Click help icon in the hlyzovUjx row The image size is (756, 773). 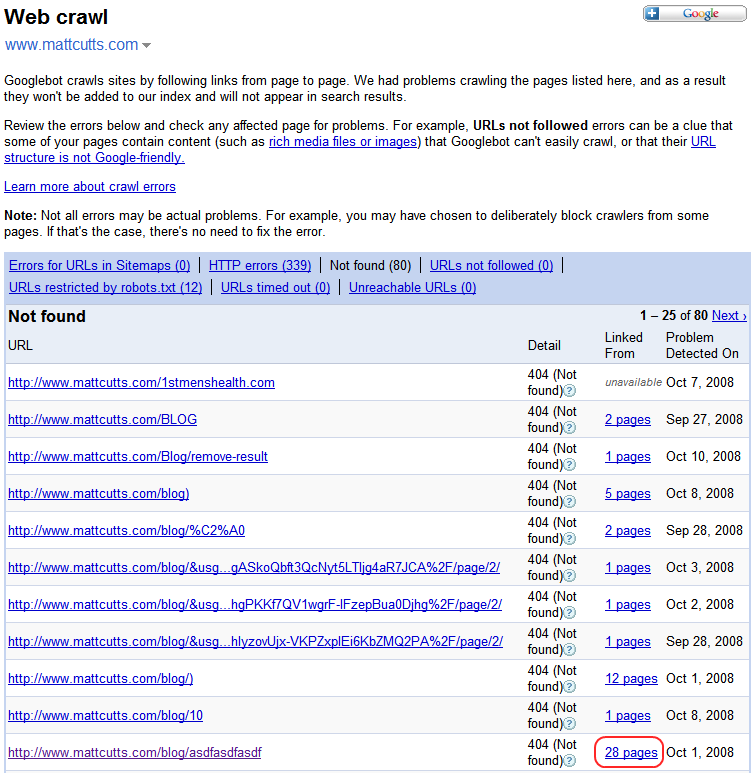pyautogui.click(x=569, y=650)
